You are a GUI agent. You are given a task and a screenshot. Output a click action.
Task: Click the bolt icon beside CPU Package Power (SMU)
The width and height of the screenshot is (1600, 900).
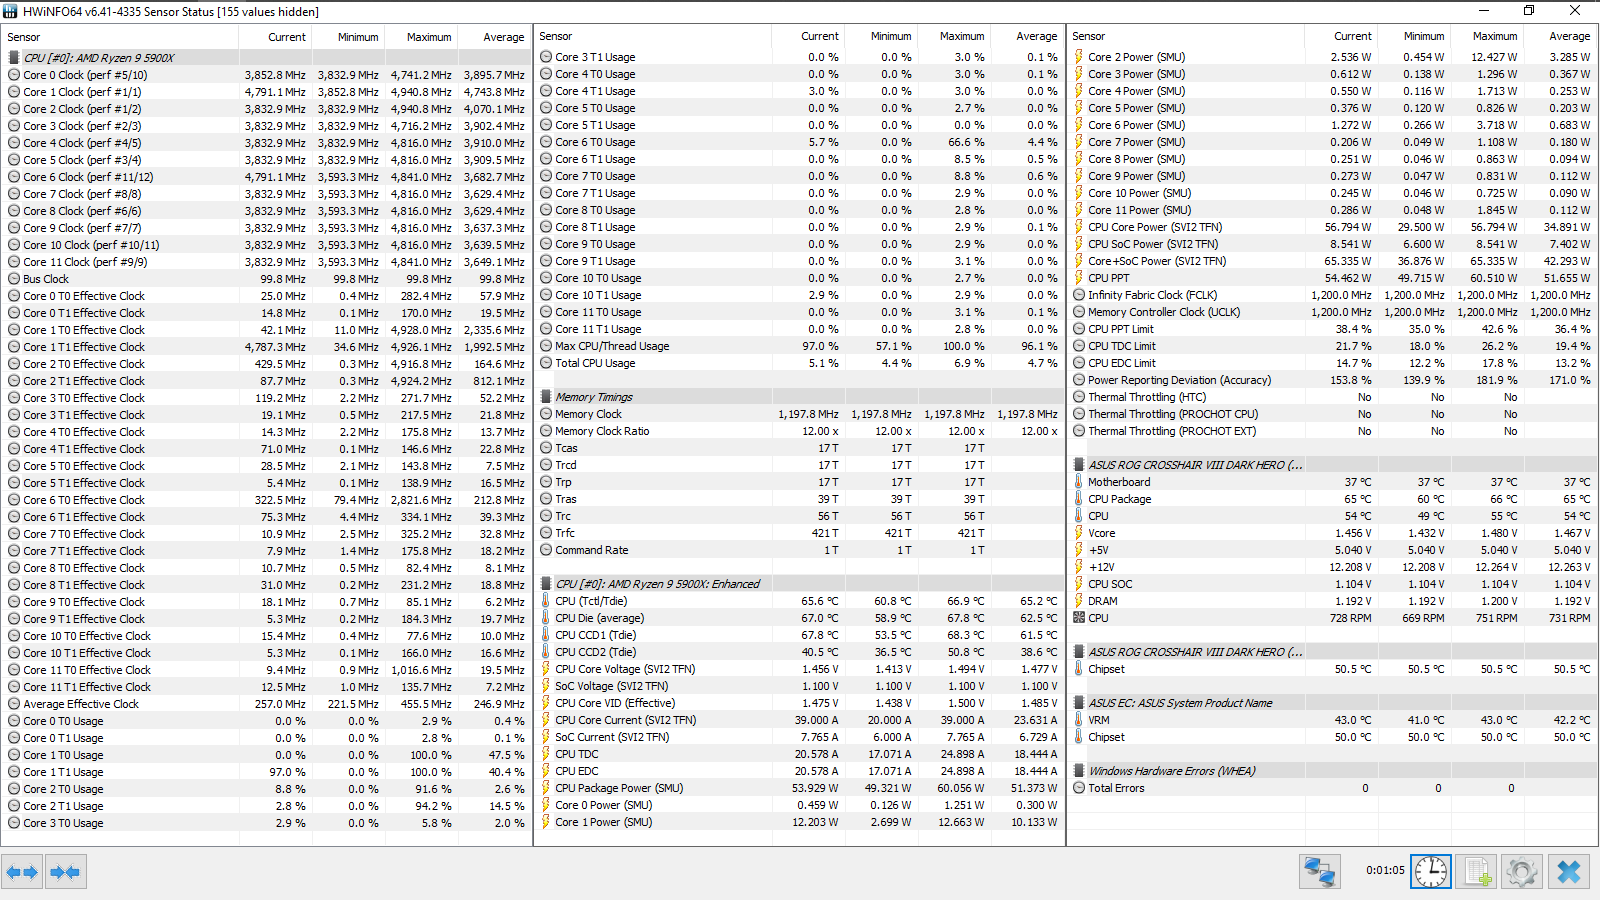coord(546,788)
